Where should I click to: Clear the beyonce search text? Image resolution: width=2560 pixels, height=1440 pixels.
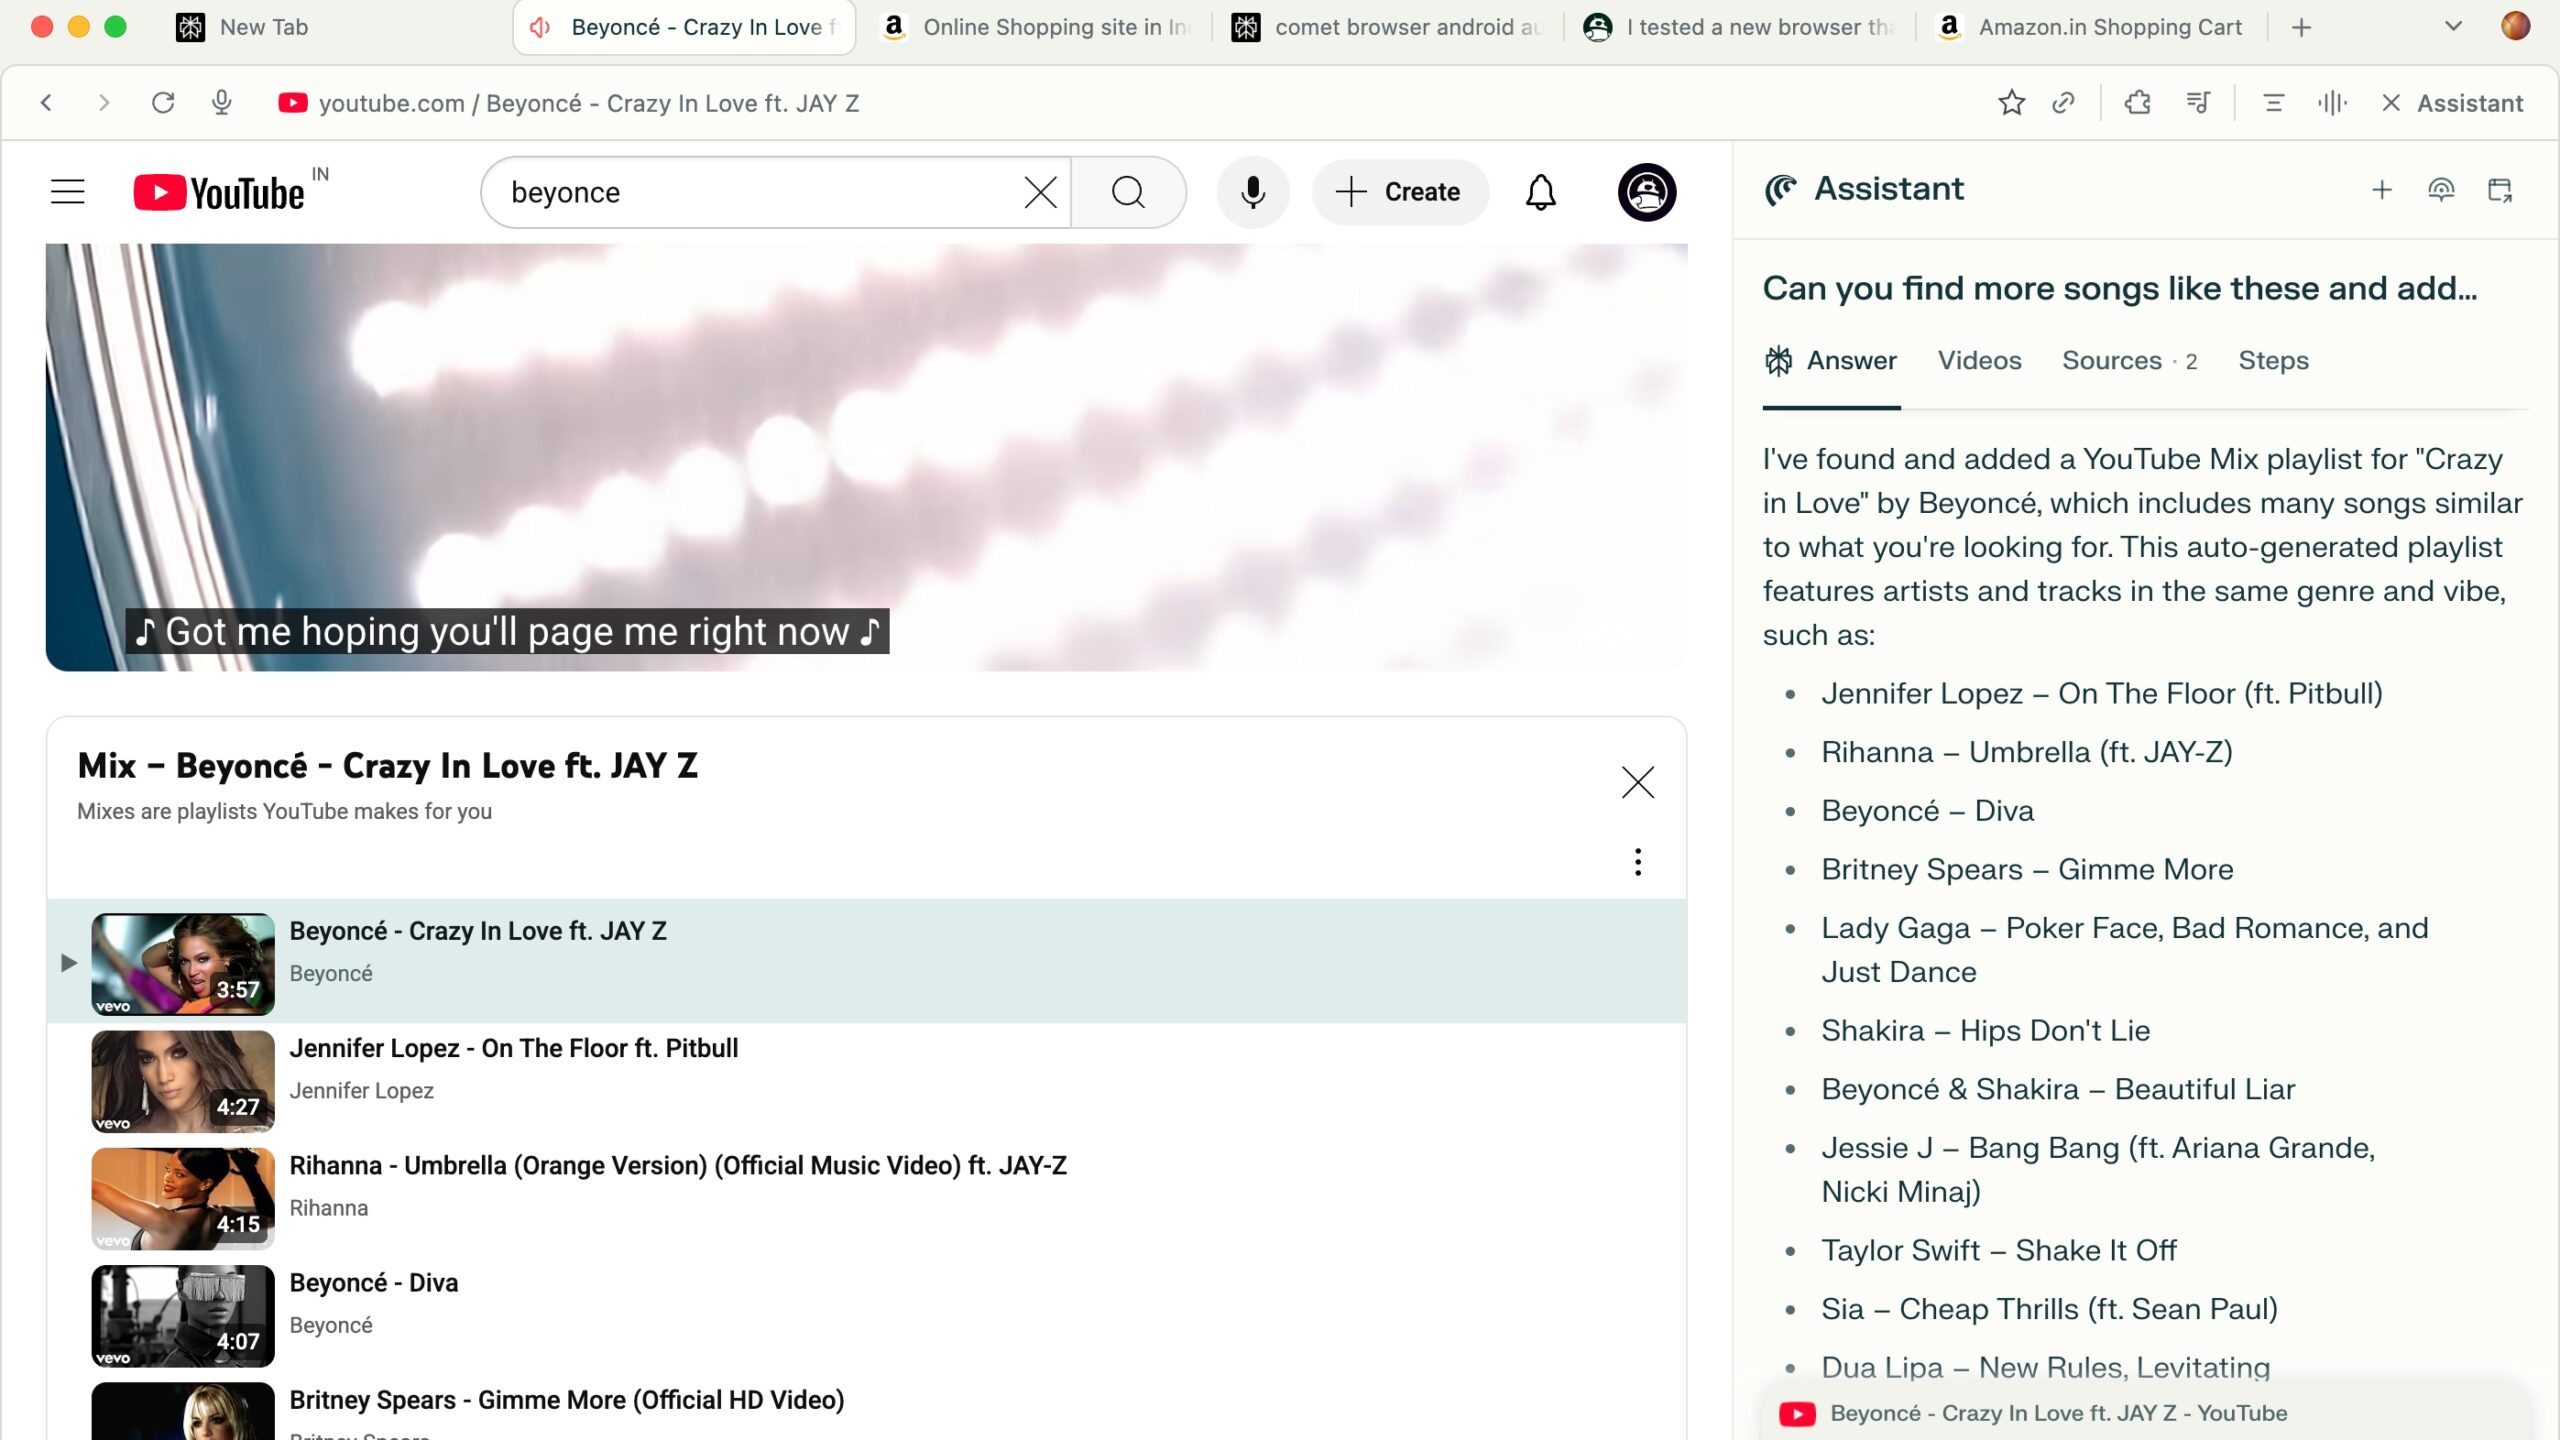click(x=1040, y=192)
